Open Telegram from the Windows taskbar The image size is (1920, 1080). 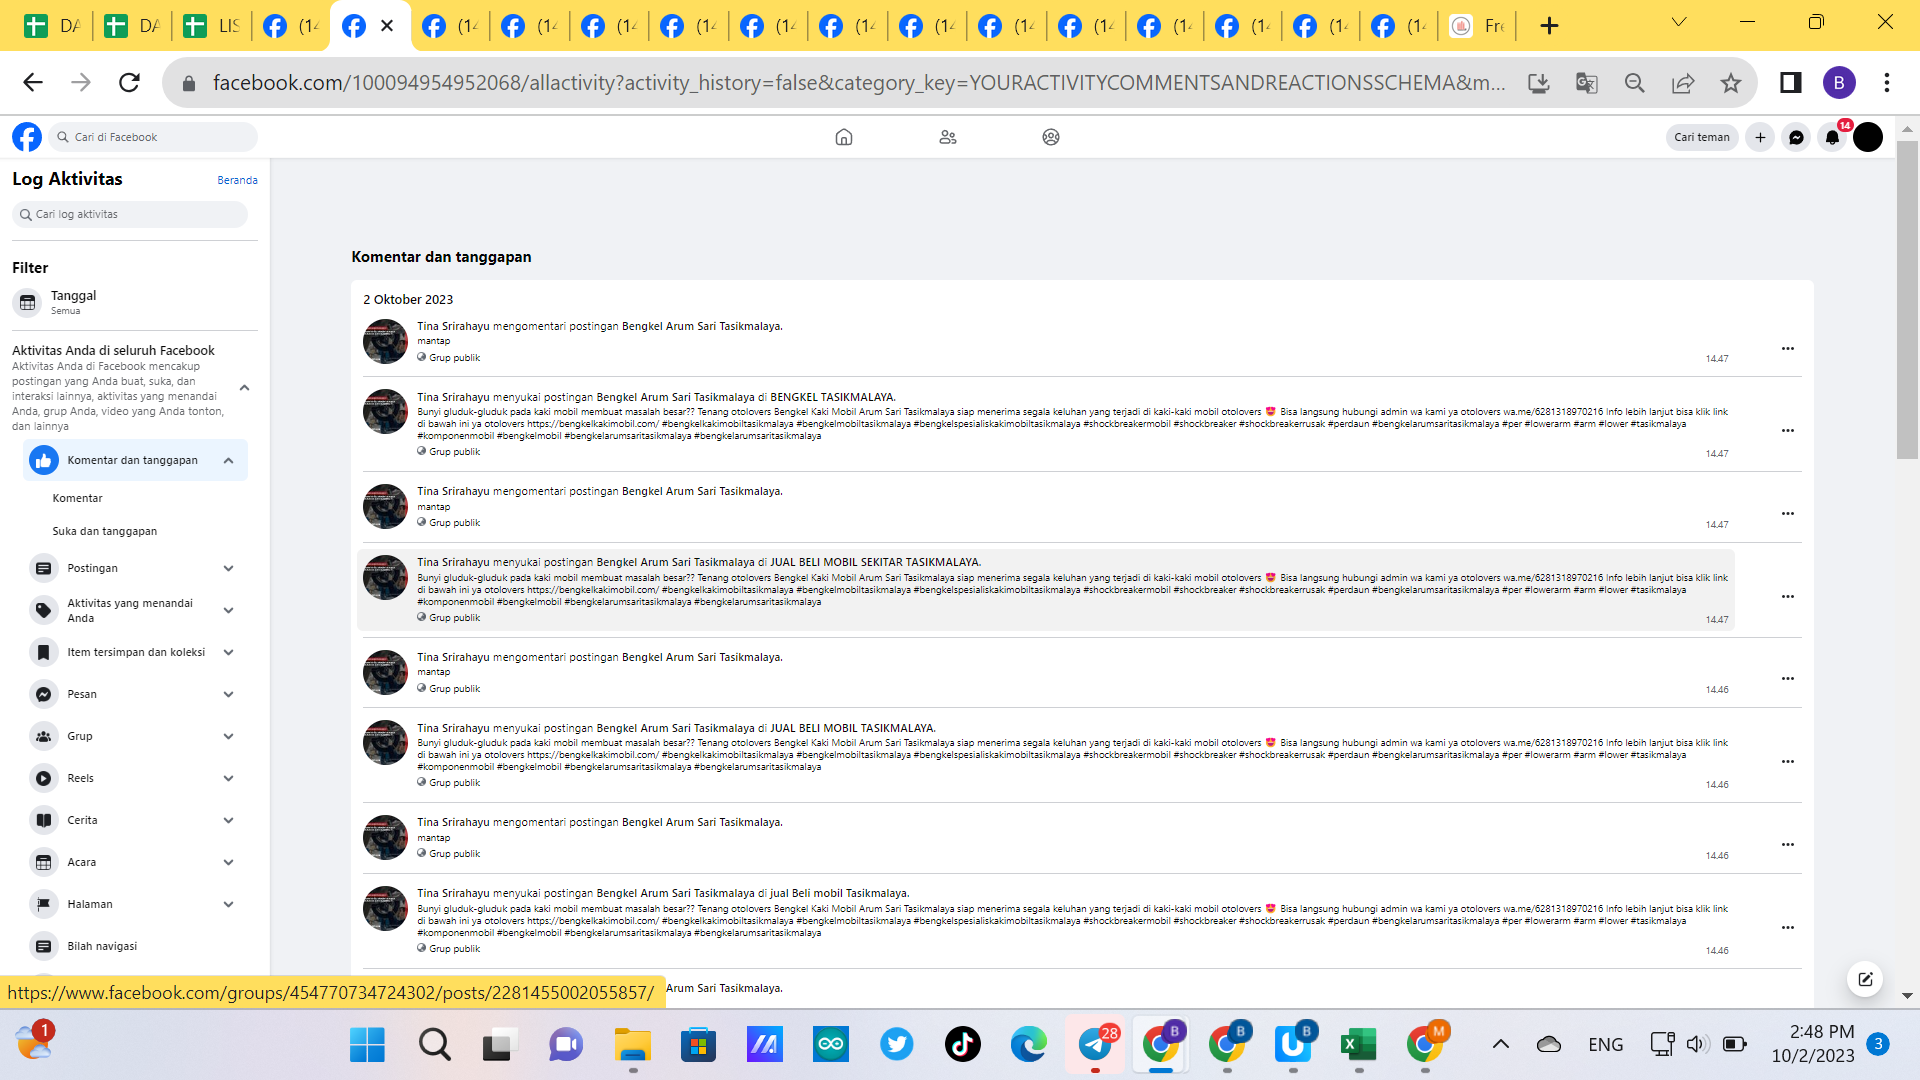point(1096,1044)
